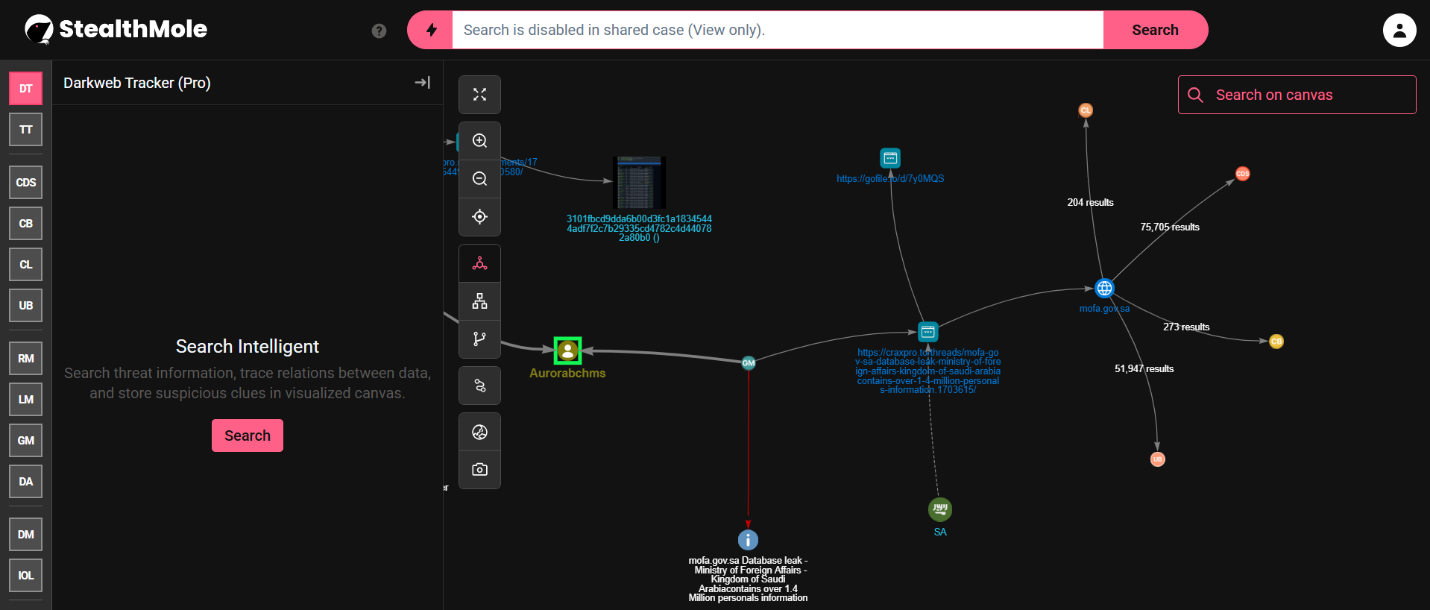Viewport: 1430px width, 610px height.
Task: Click the mofa.gov.sa Database leak description
Action: pos(748,579)
